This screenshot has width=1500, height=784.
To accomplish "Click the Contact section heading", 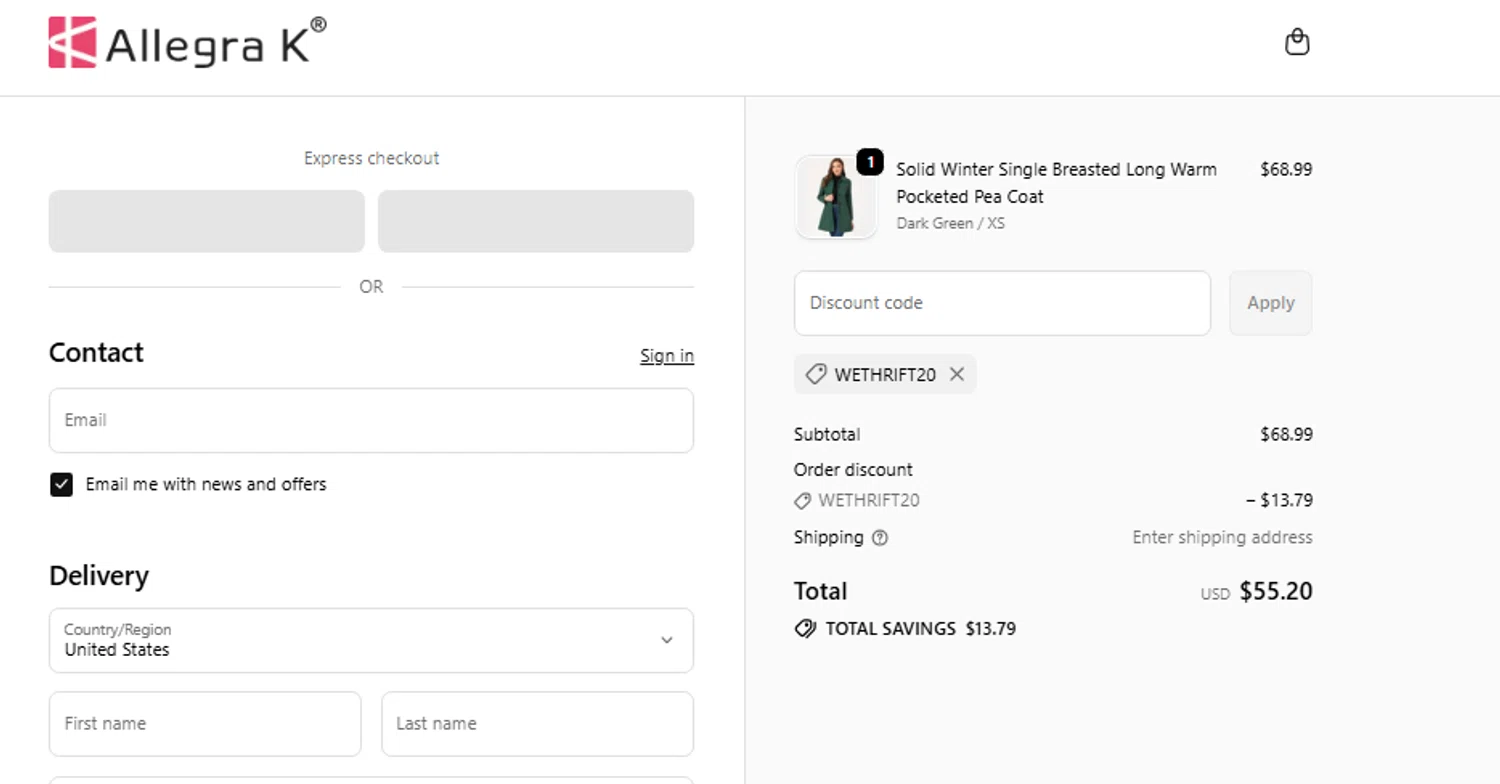I will (x=96, y=352).
